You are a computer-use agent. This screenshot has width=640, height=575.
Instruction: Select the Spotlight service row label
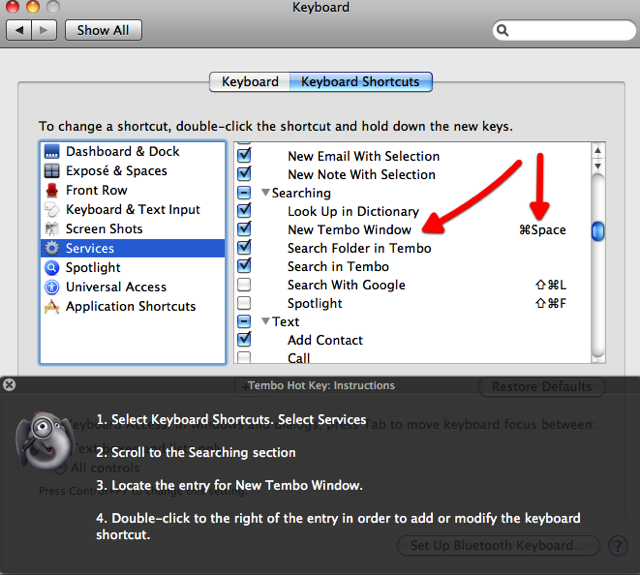(x=315, y=303)
